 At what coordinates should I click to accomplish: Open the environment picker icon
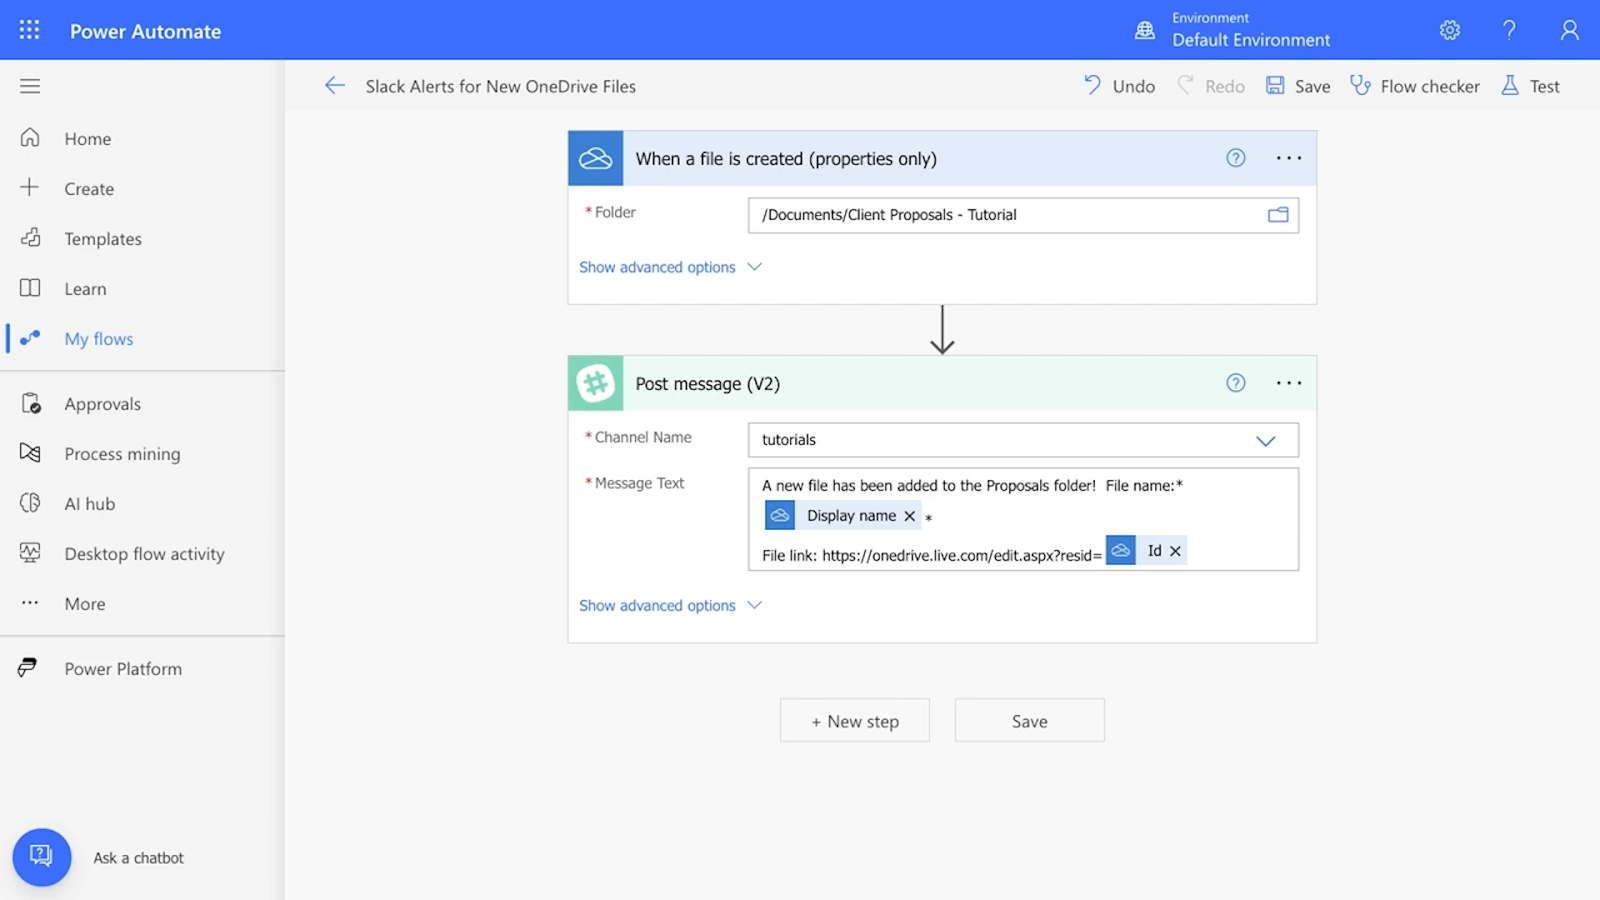pyautogui.click(x=1145, y=30)
